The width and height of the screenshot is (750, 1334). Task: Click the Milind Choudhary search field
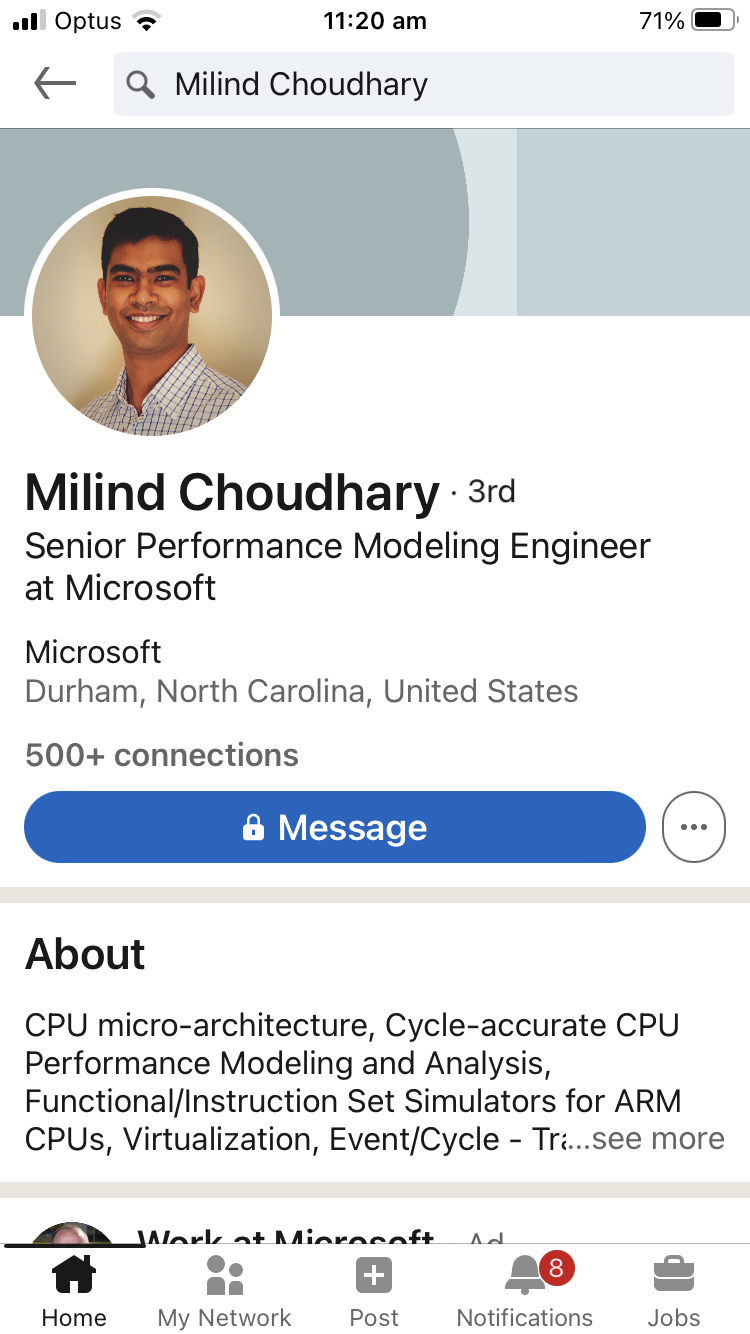click(424, 84)
